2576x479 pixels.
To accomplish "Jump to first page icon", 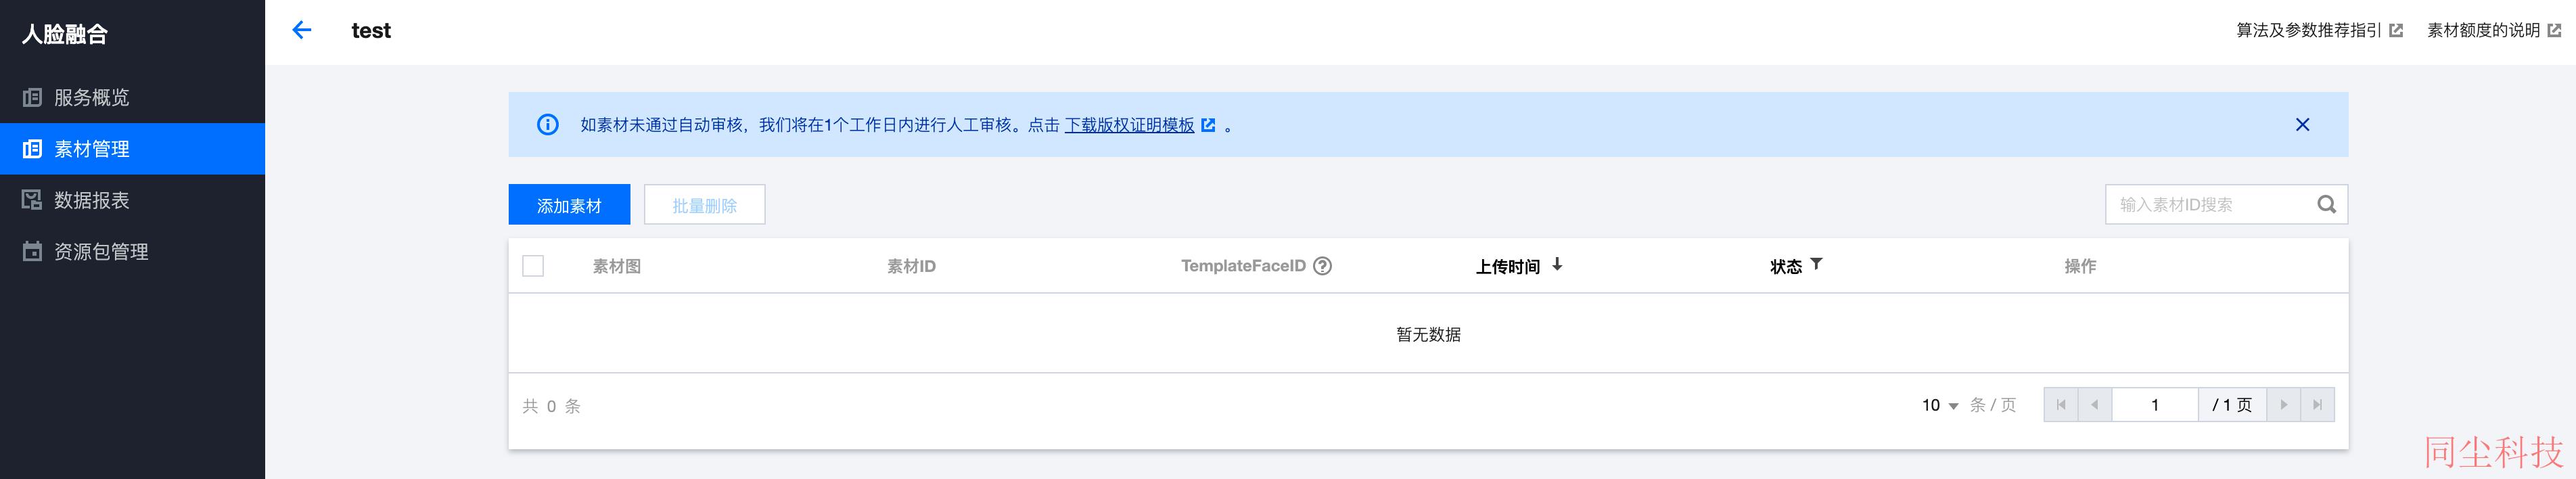I will tap(2061, 405).
